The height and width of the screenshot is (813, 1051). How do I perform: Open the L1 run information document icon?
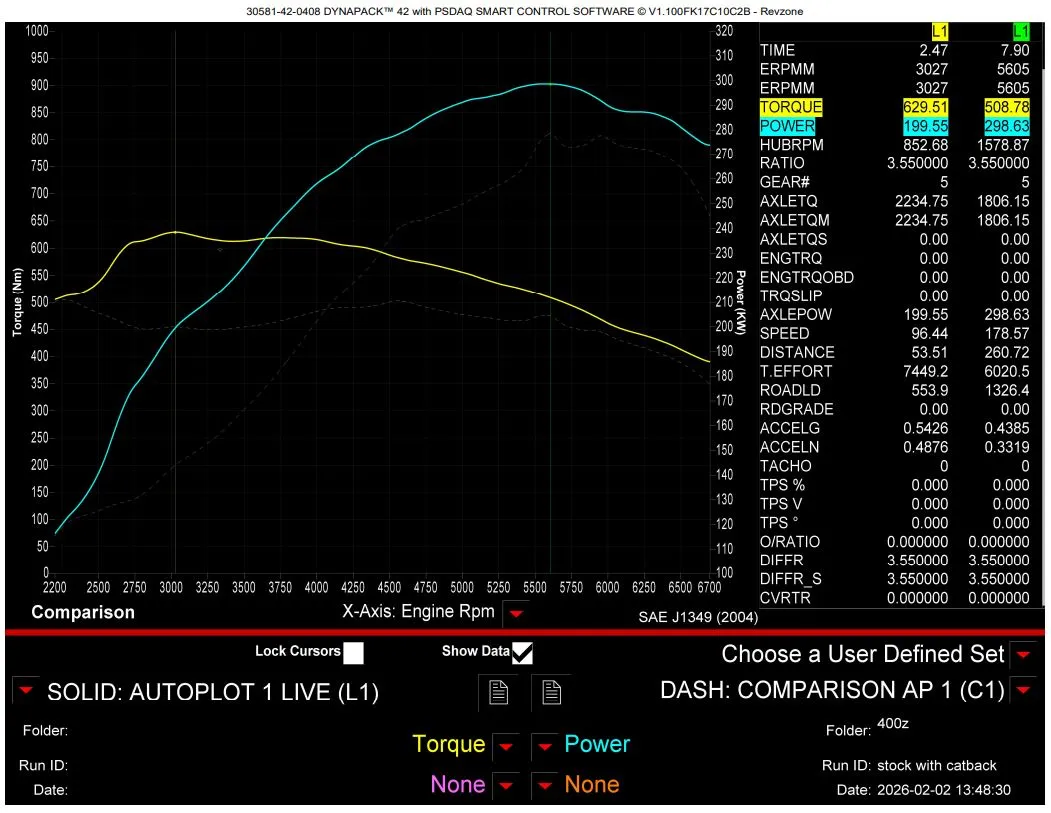click(499, 692)
